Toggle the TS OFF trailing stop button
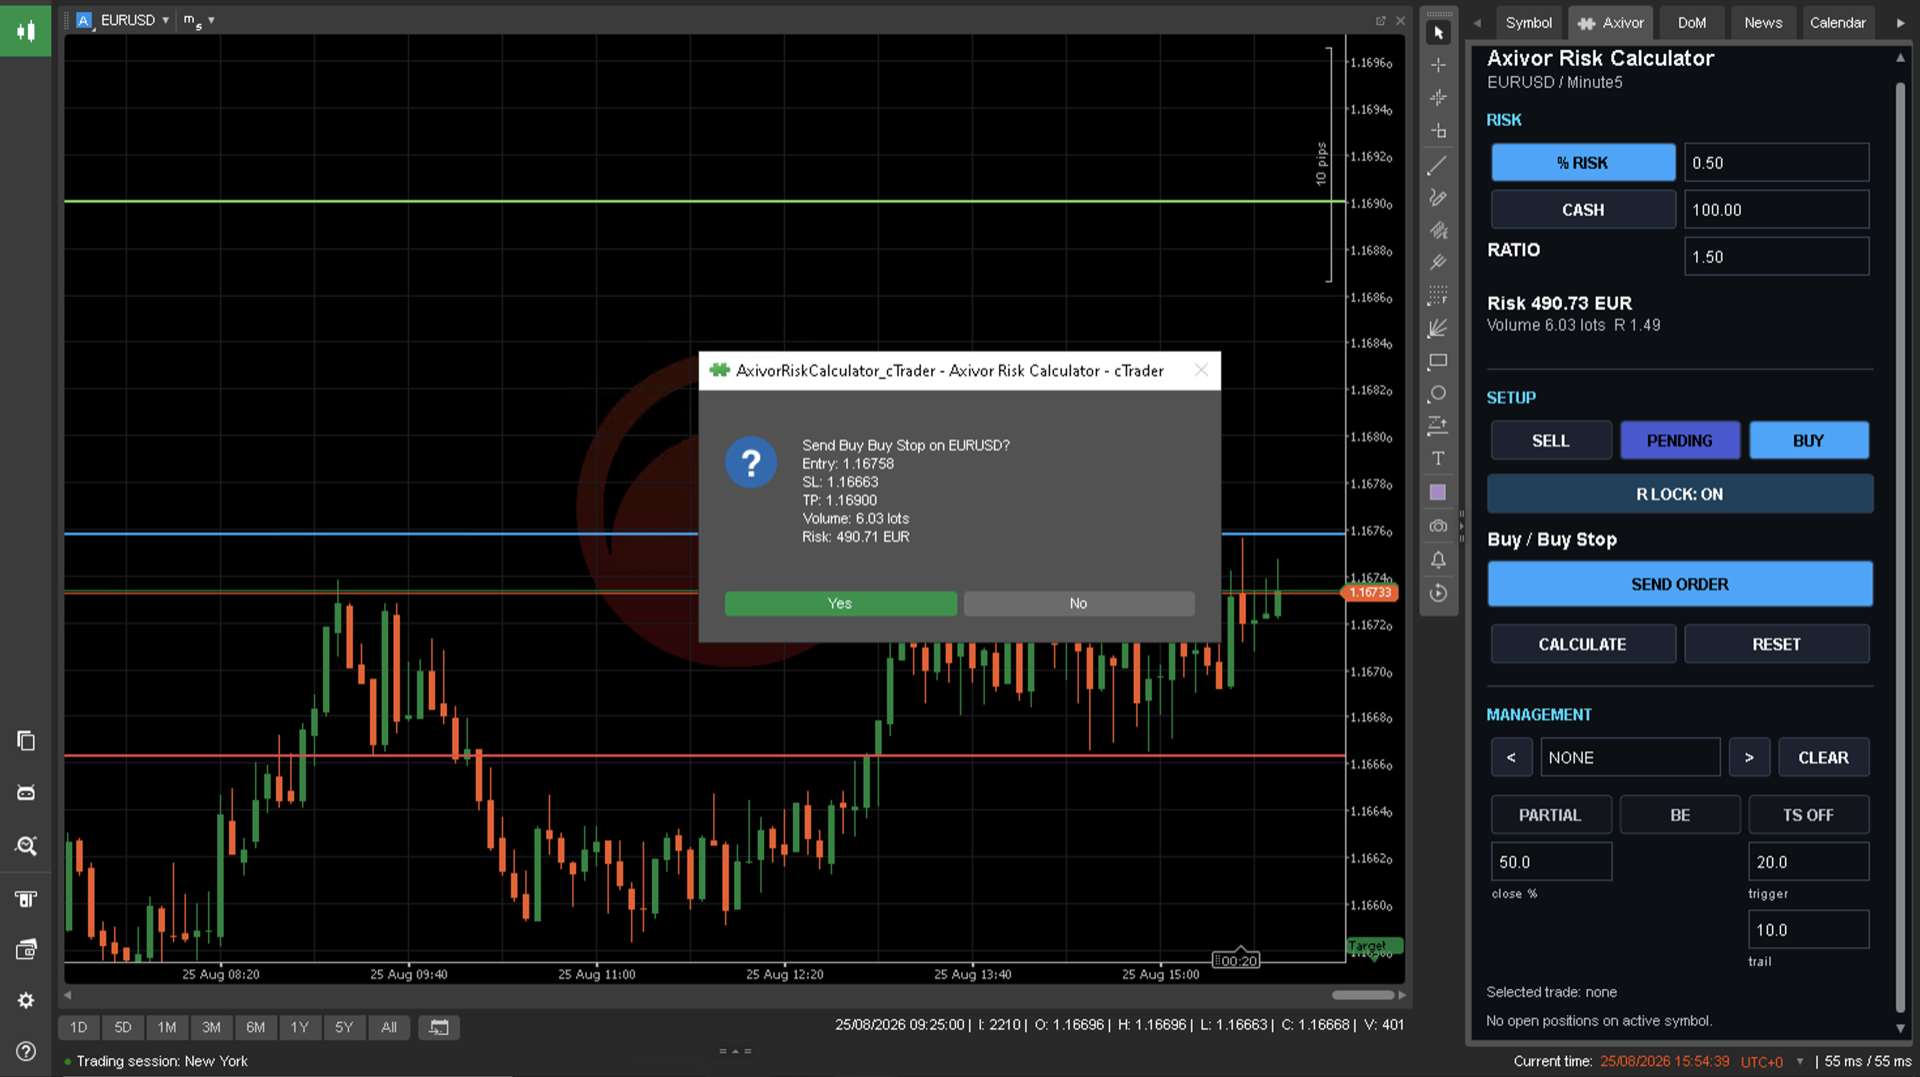 pos(1809,815)
